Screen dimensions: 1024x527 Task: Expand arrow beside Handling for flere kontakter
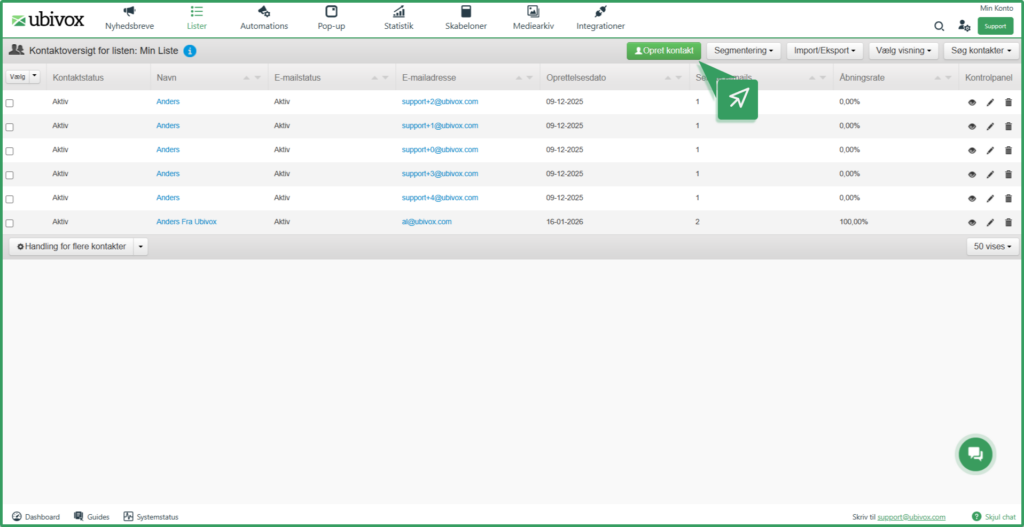141,247
